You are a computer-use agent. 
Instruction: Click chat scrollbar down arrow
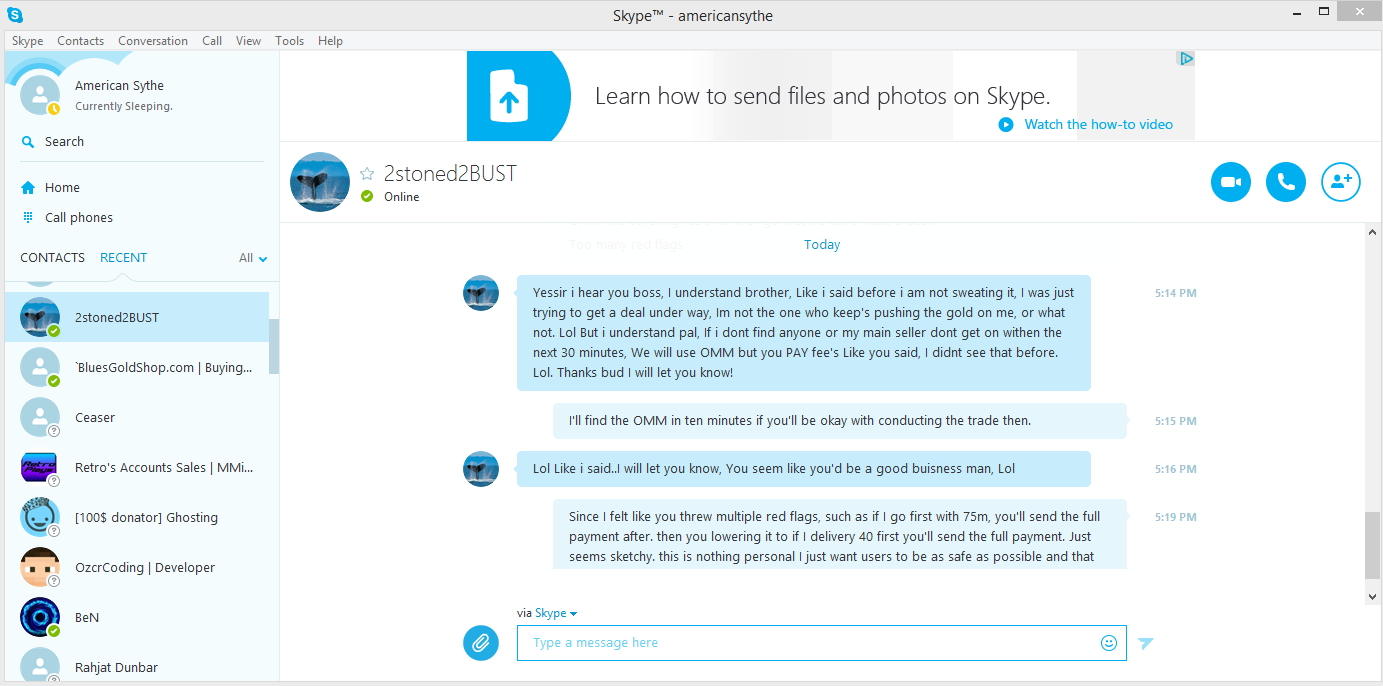pos(1372,596)
